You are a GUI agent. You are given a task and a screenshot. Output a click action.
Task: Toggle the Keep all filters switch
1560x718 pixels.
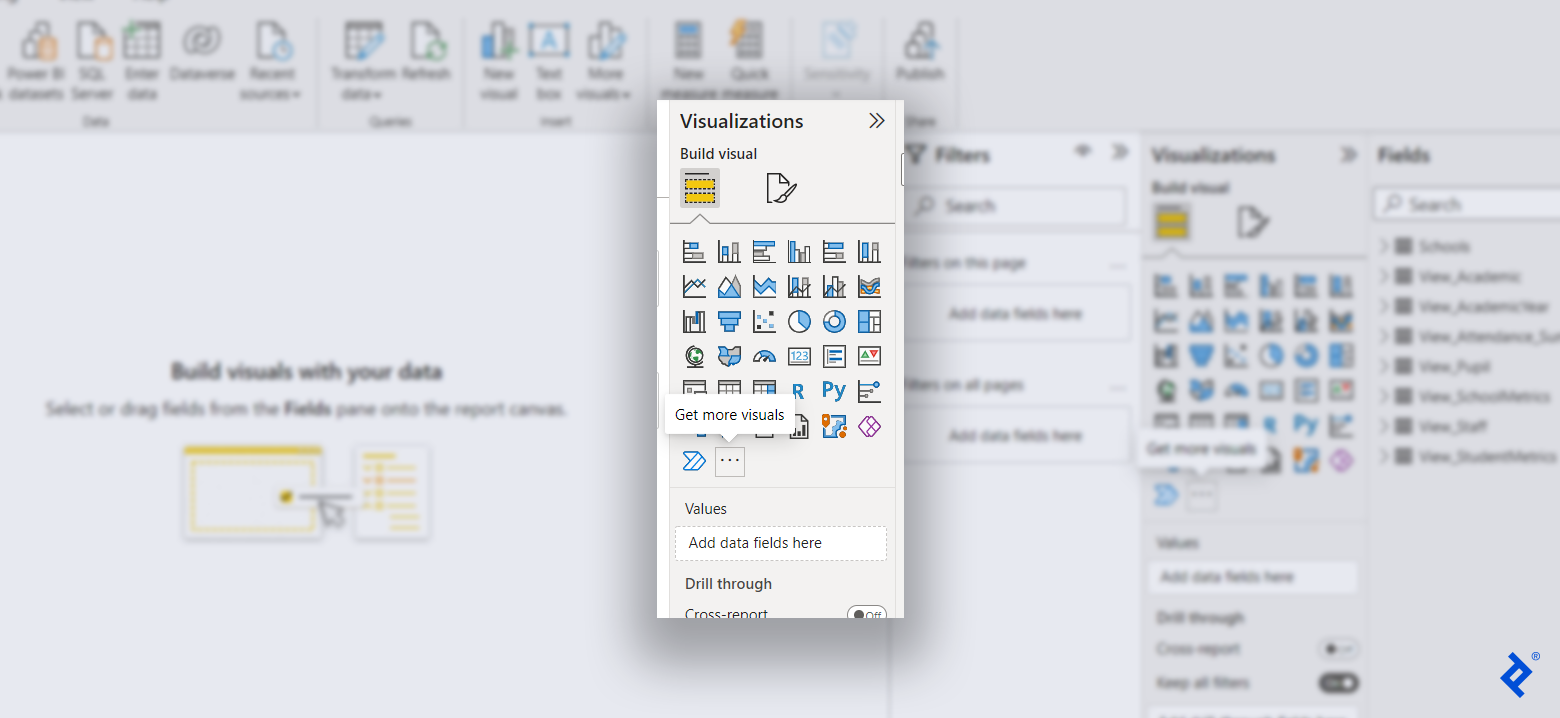pyautogui.click(x=1338, y=683)
